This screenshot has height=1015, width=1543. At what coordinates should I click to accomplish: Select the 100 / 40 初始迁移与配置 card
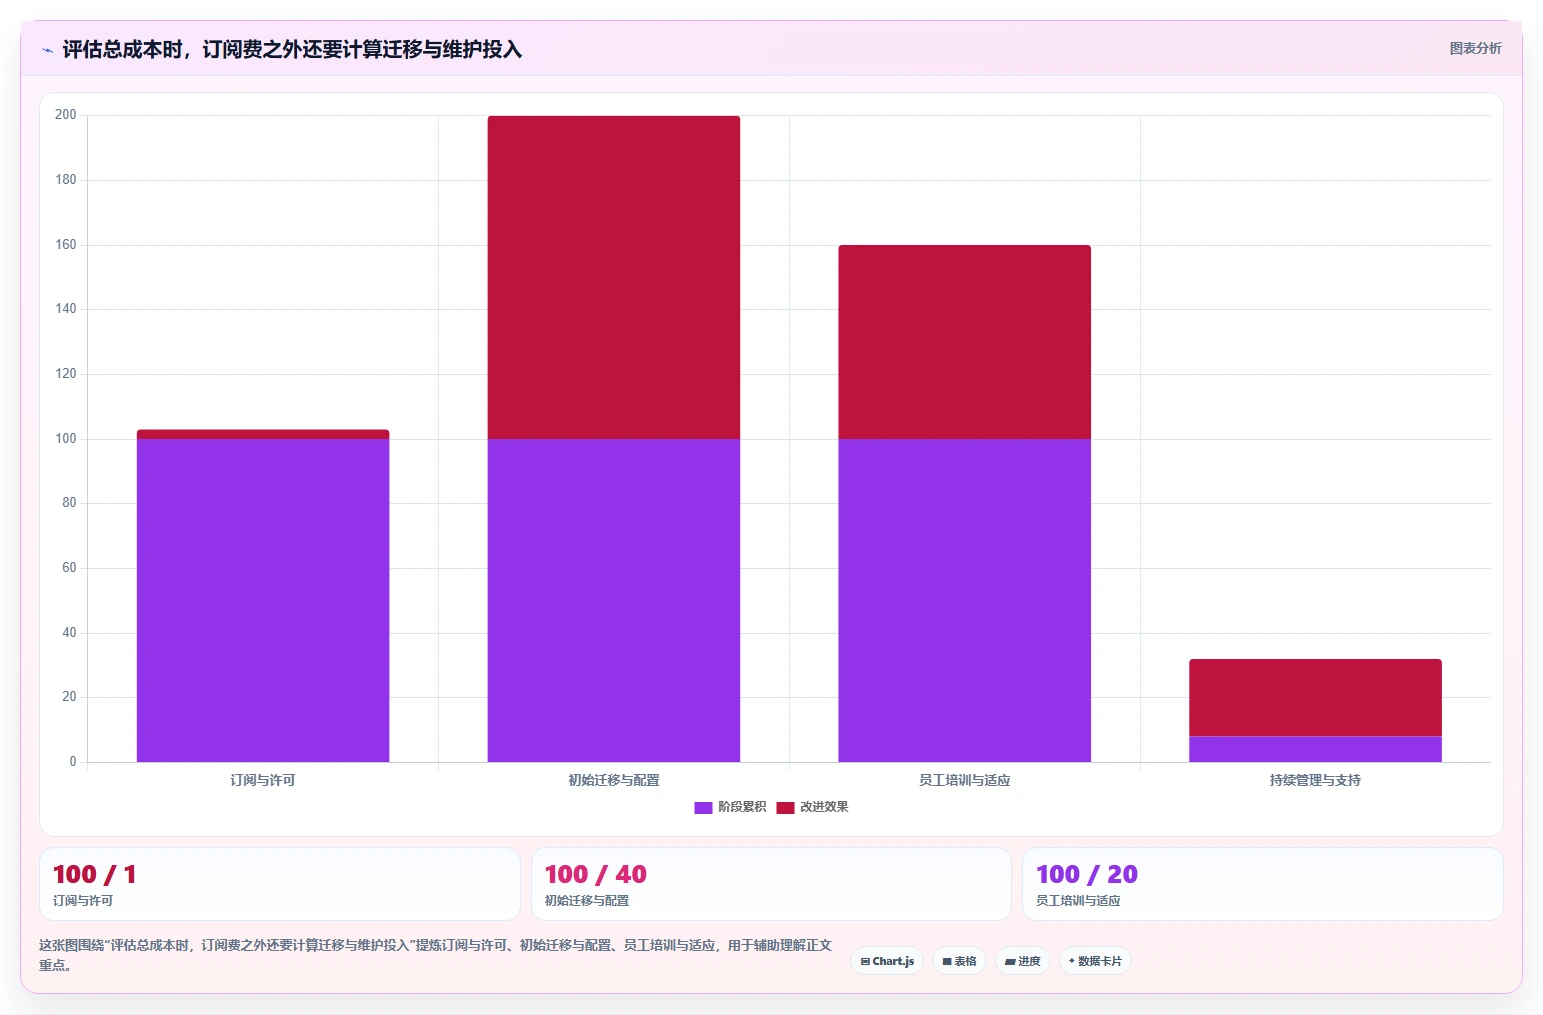point(771,884)
